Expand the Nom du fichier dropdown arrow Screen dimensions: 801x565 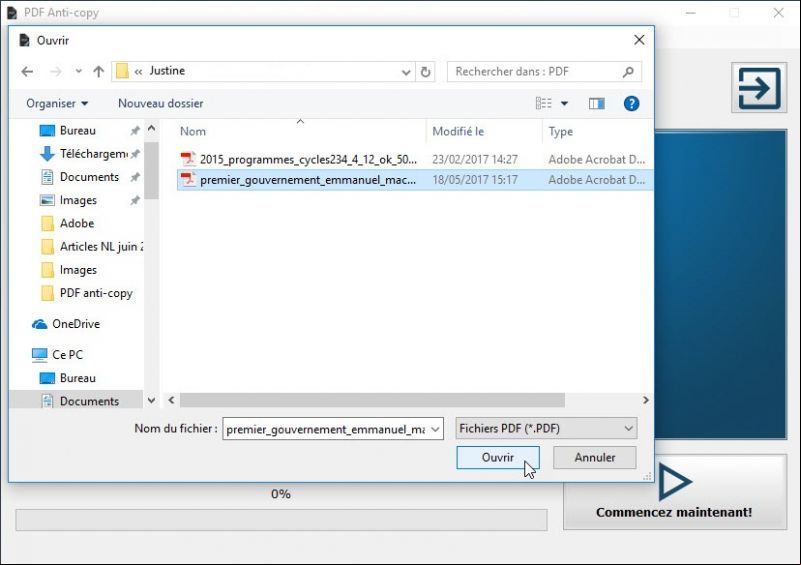coord(435,429)
